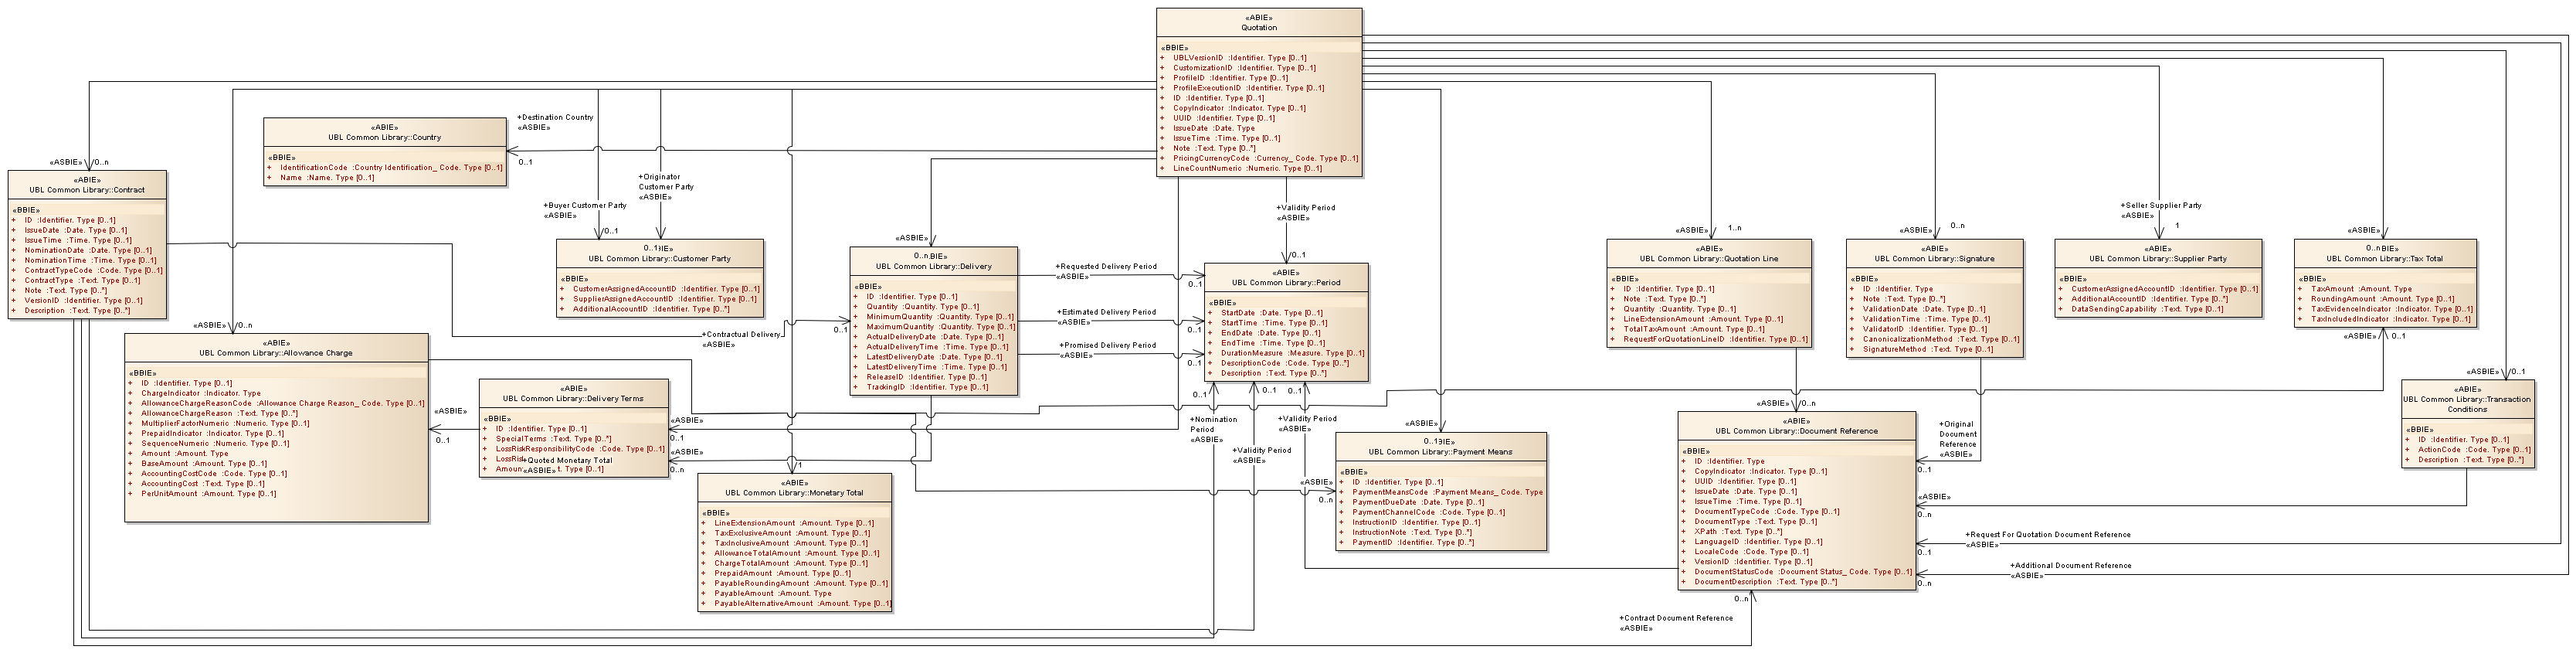
Task: Click the Customer Party class title
Action: pyautogui.click(x=659, y=258)
